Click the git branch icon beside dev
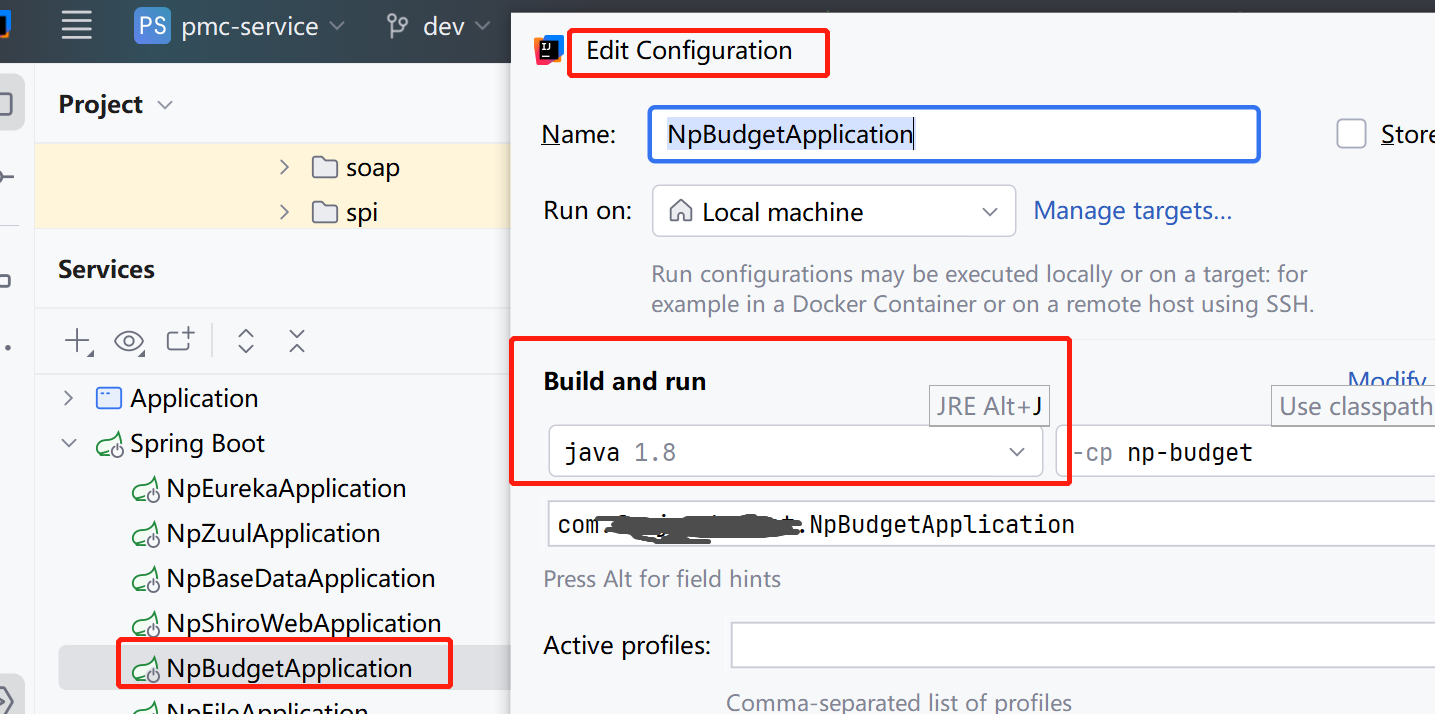1435x714 pixels. [x=398, y=26]
